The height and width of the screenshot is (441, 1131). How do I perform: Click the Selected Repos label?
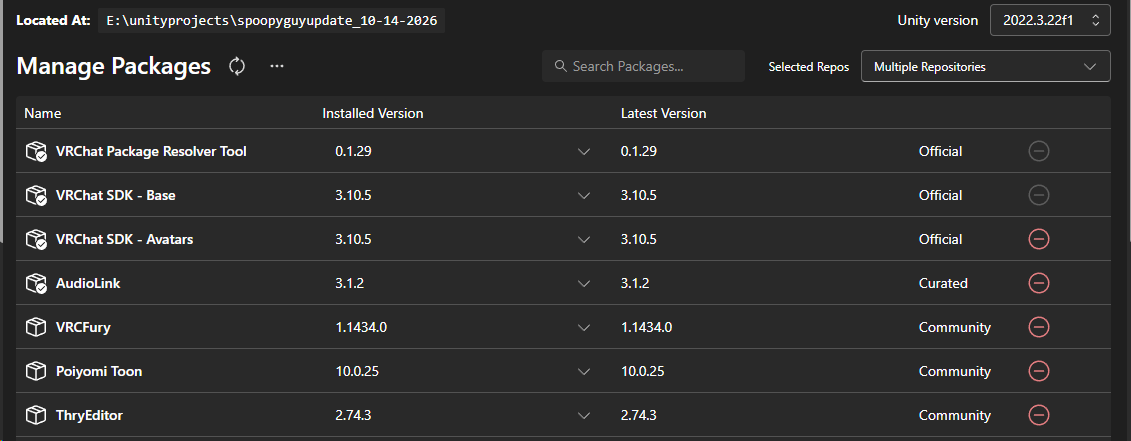809,67
